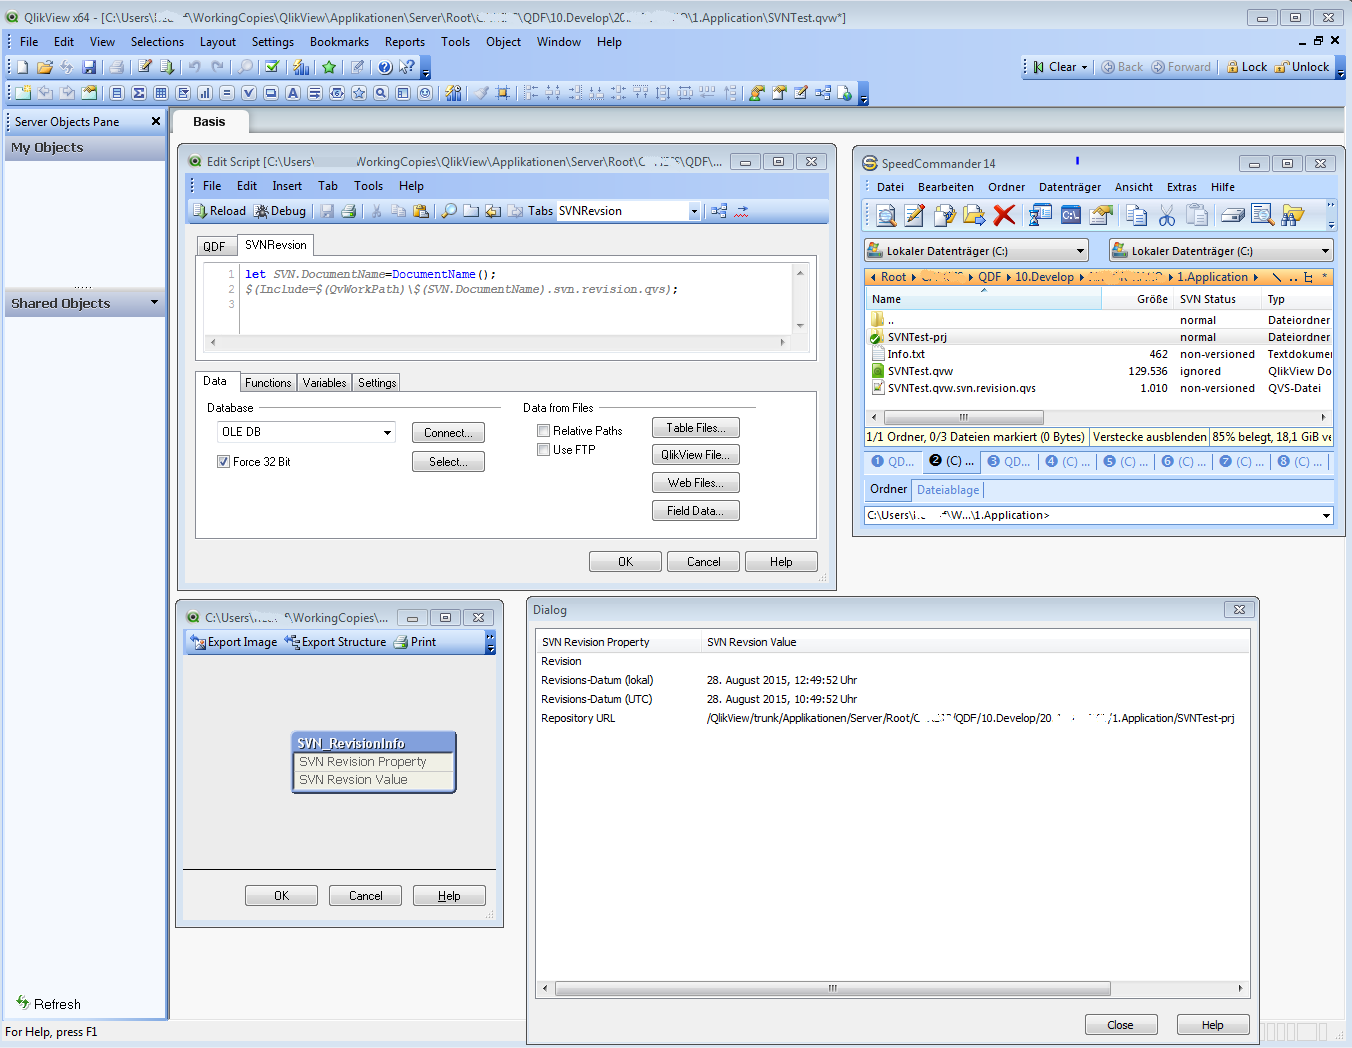Toggle the Force 32 Bit checkbox
Screen dimensions: 1352x1048
point(223,462)
